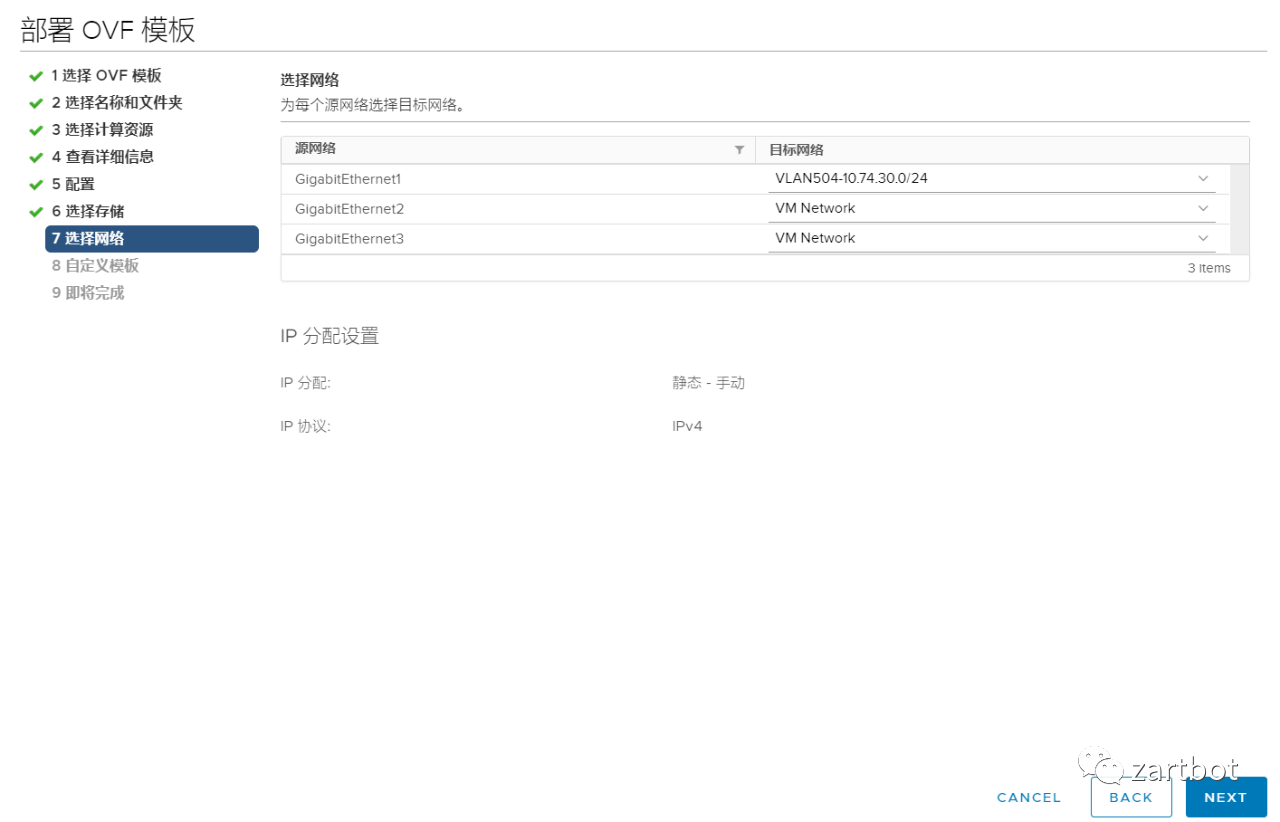Image resolution: width=1280 pixels, height=822 pixels.
Task: Select the GigabitEthernet3 source network cell
Action: point(518,239)
